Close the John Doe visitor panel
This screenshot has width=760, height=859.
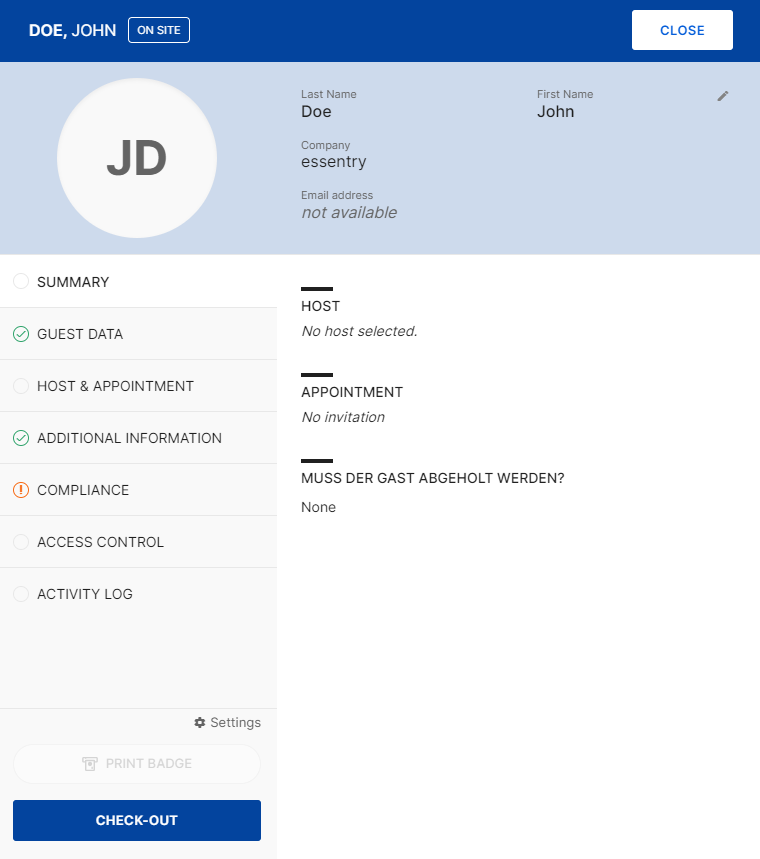[x=682, y=30]
